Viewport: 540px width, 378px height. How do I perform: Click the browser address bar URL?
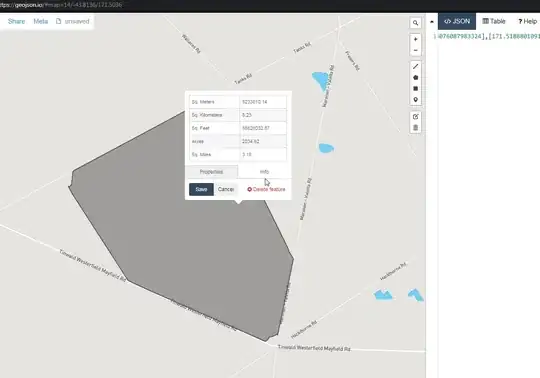61,5
